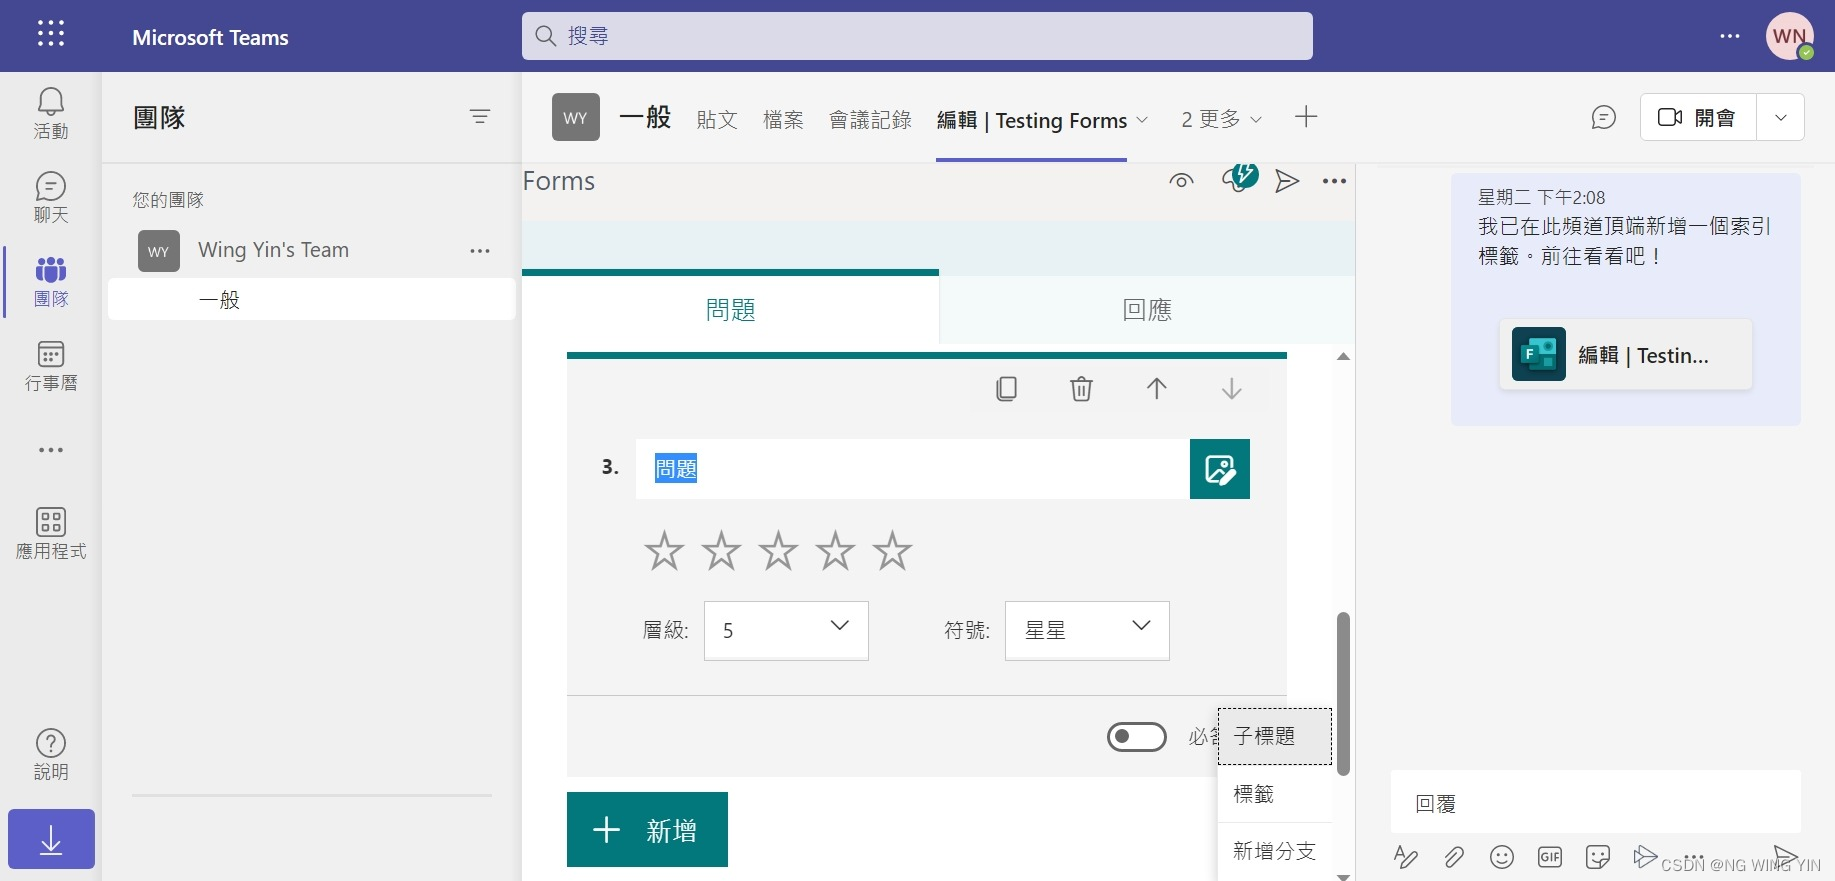Viewport: 1835px width, 881px height.
Task: Open the 符號 symbol dropdown
Action: (x=1087, y=631)
